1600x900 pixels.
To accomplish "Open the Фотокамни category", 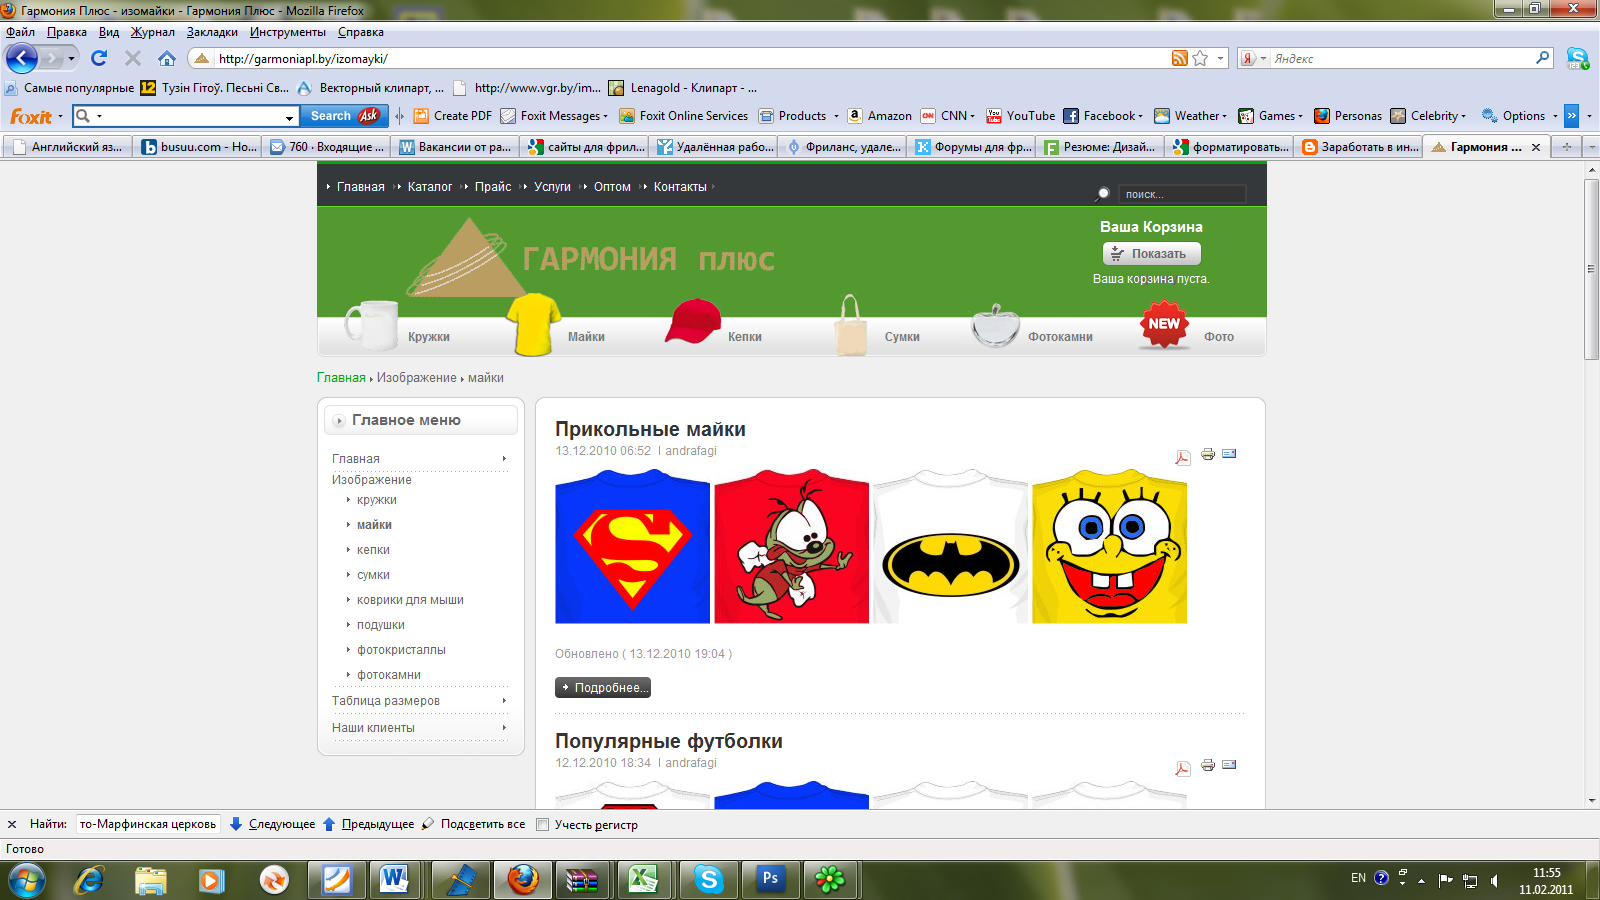I will (x=1033, y=328).
